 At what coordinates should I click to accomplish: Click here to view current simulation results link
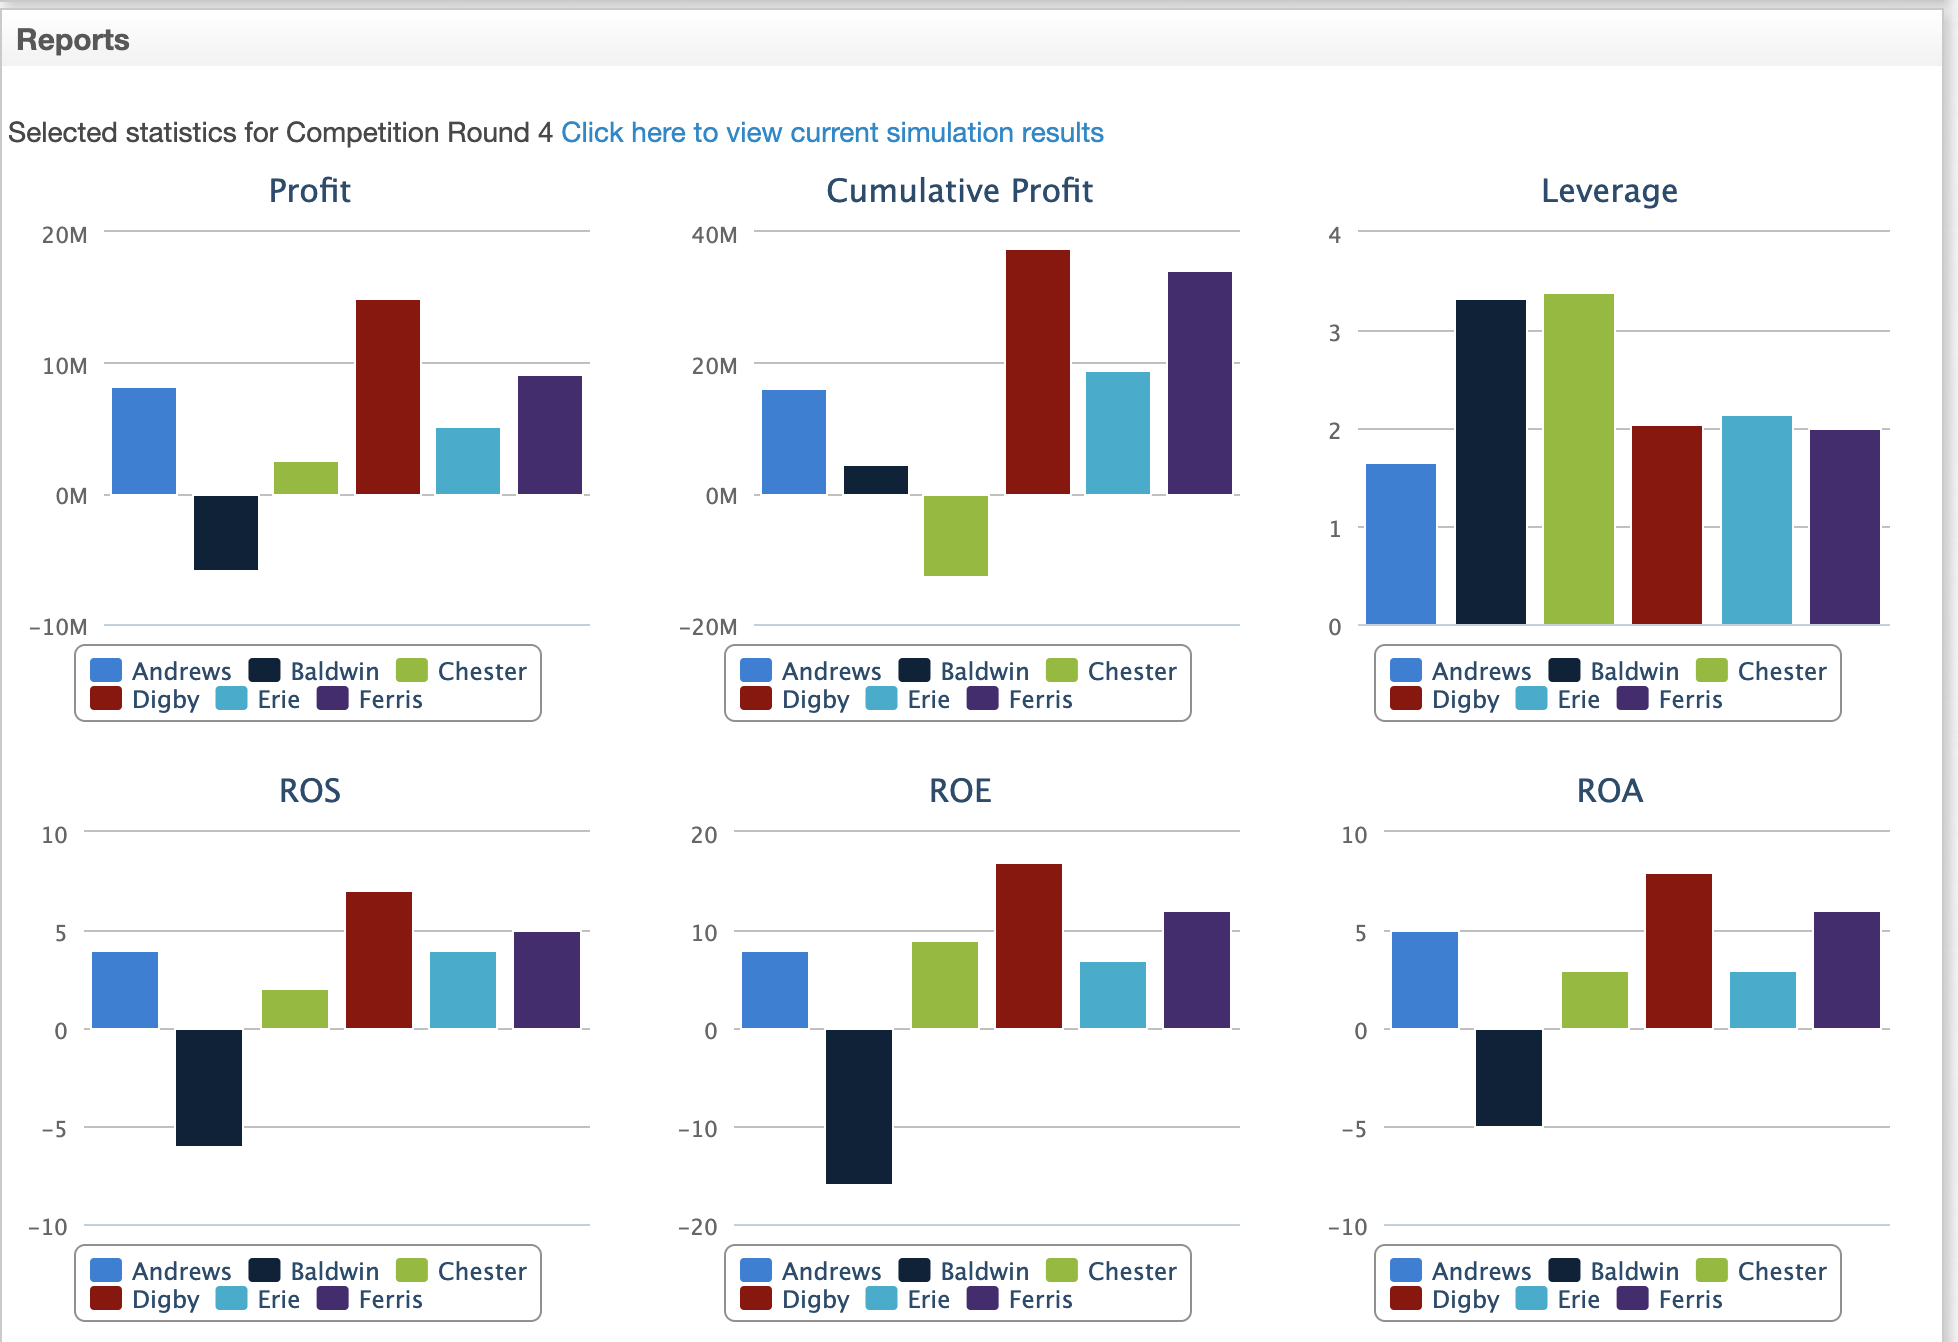[x=833, y=132]
